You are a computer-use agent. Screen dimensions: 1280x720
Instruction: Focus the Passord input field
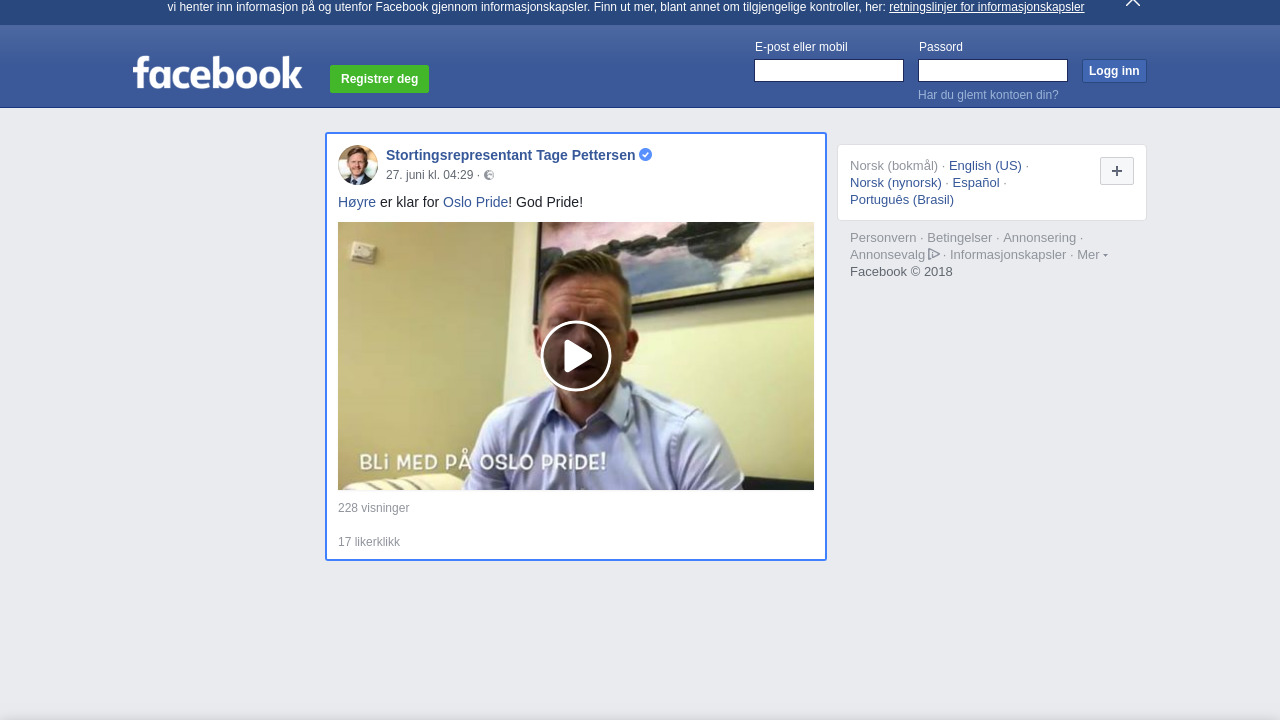[x=993, y=71]
